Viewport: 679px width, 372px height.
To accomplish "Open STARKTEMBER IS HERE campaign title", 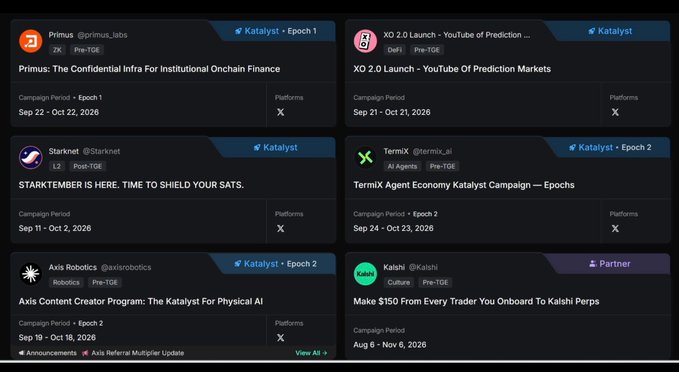I will (131, 185).
